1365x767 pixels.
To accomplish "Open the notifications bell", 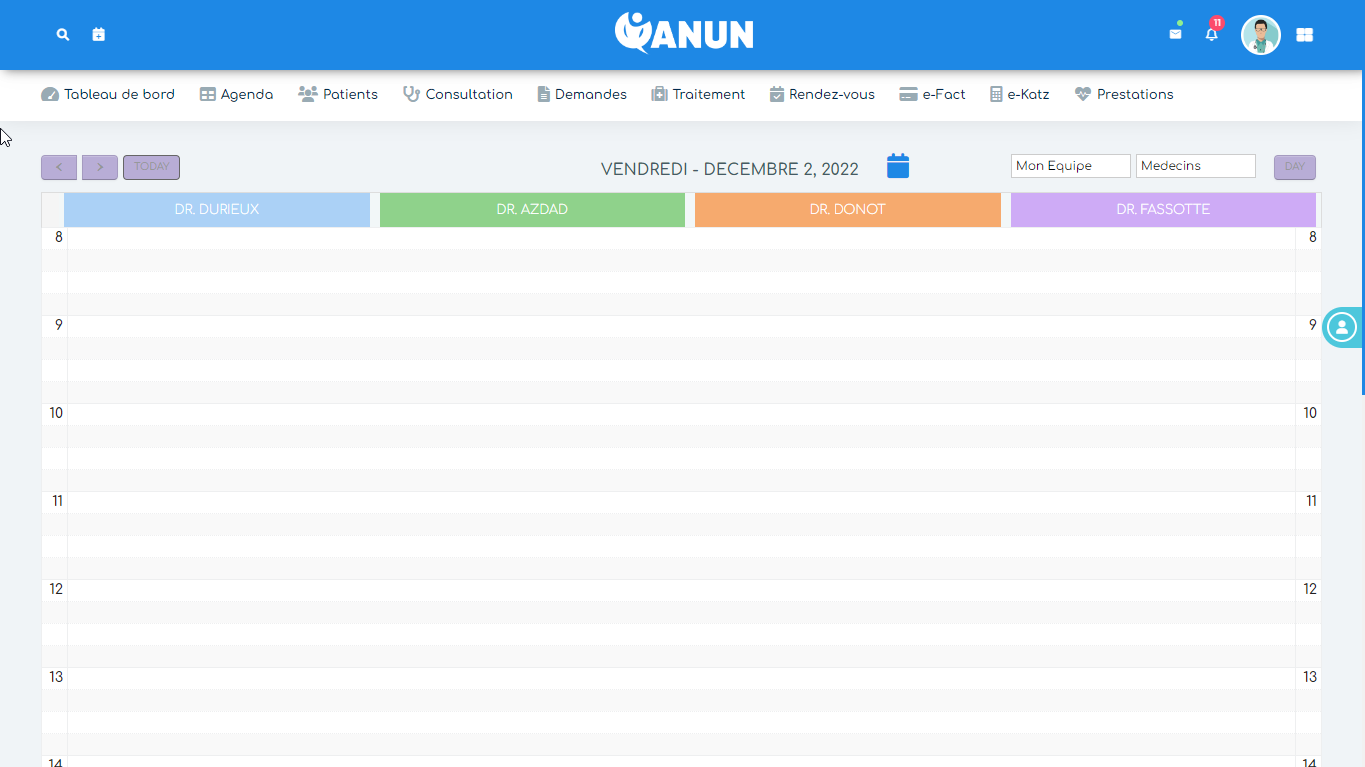I will coord(1211,34).
